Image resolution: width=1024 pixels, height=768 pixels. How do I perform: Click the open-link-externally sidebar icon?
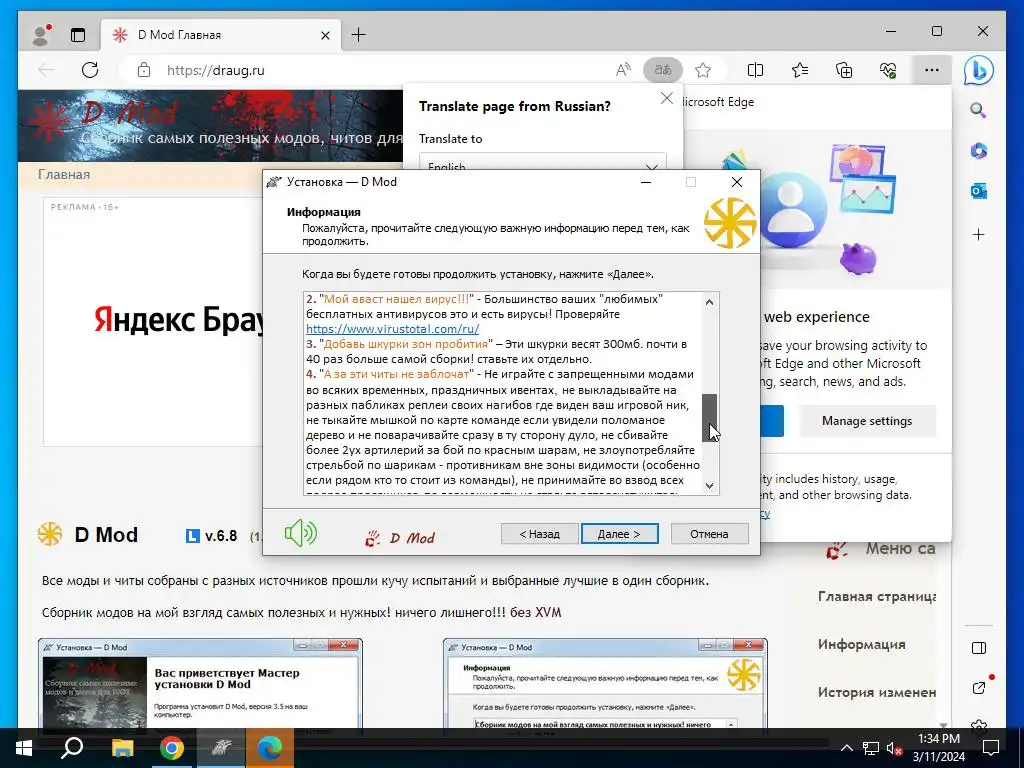coord(978,688)
